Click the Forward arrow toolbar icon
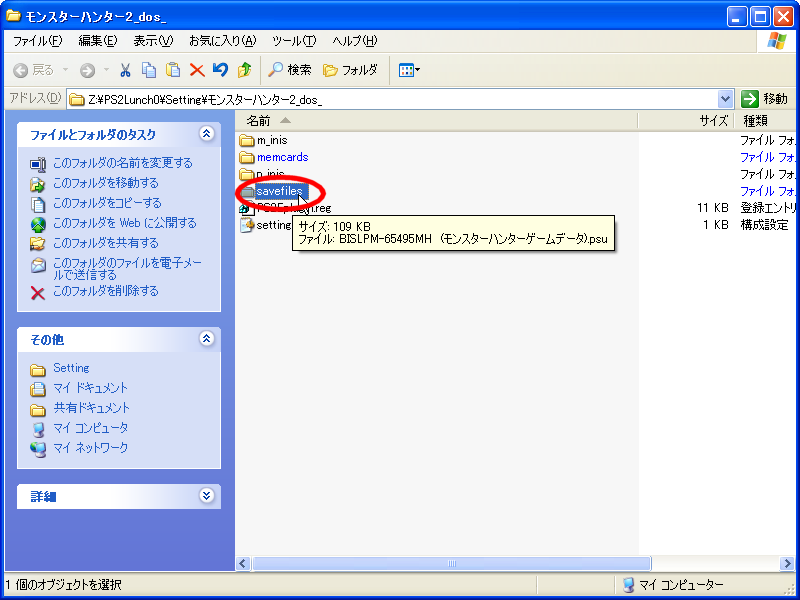The width and height of the screenshot is (800, 600). click(x=87, y=70)
